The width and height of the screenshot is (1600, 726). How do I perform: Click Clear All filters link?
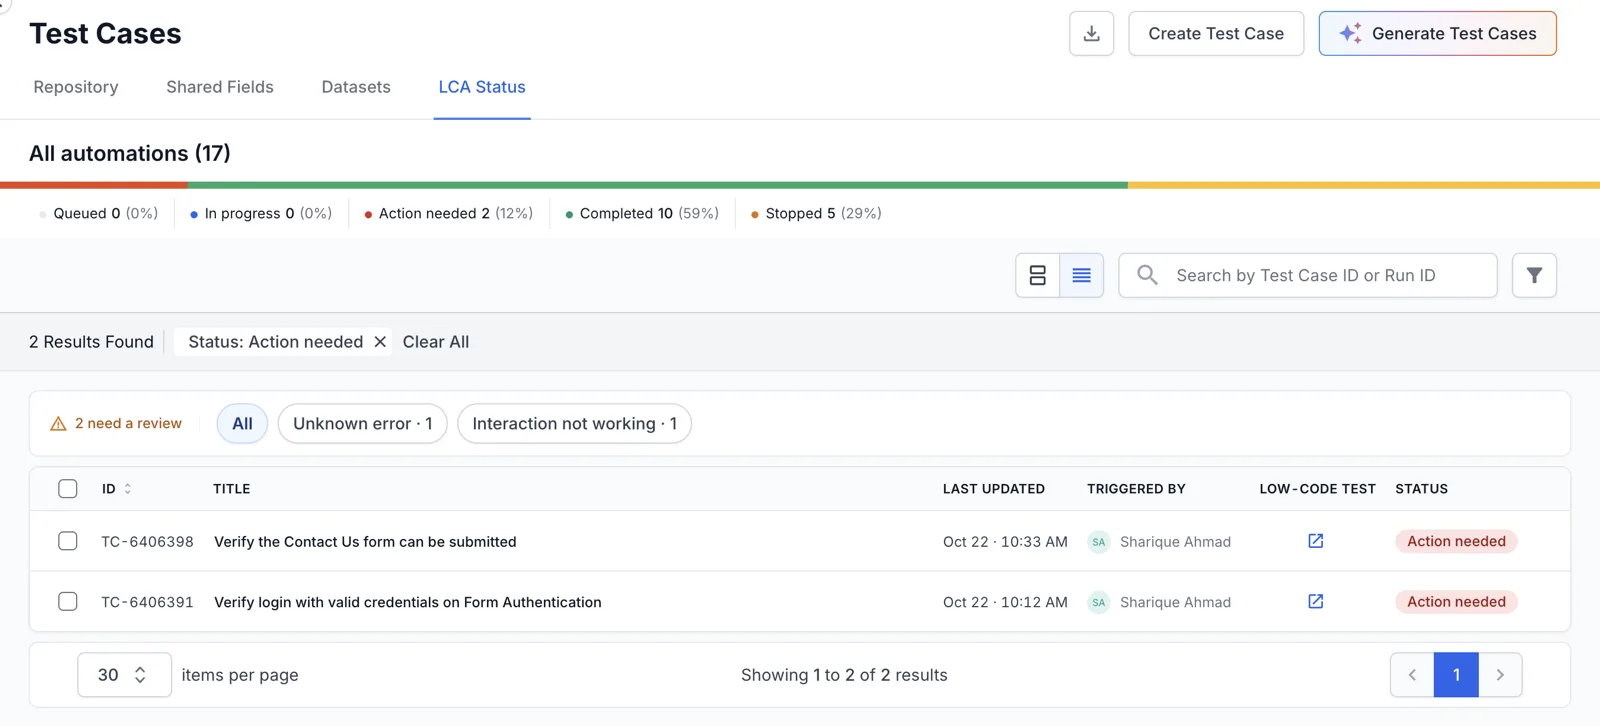coord(436,342)
